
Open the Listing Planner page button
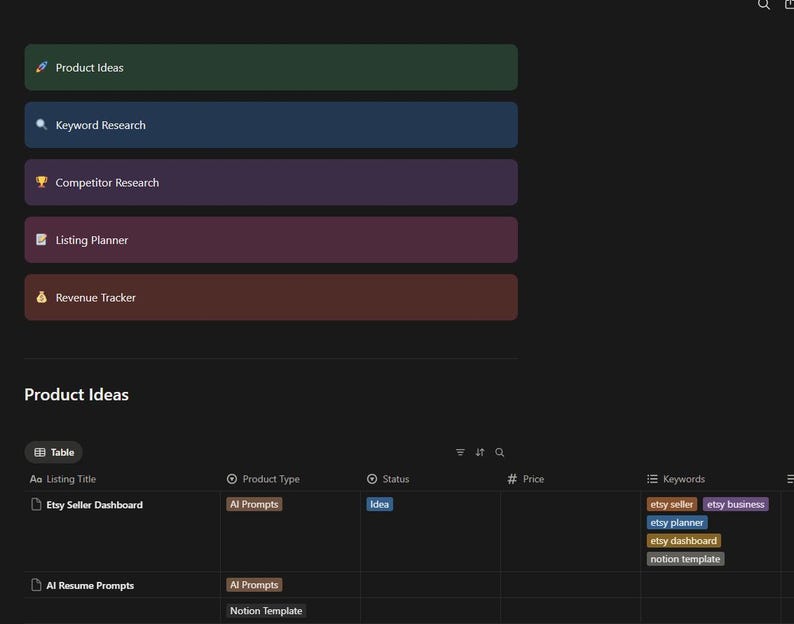(x=271, y=240)
